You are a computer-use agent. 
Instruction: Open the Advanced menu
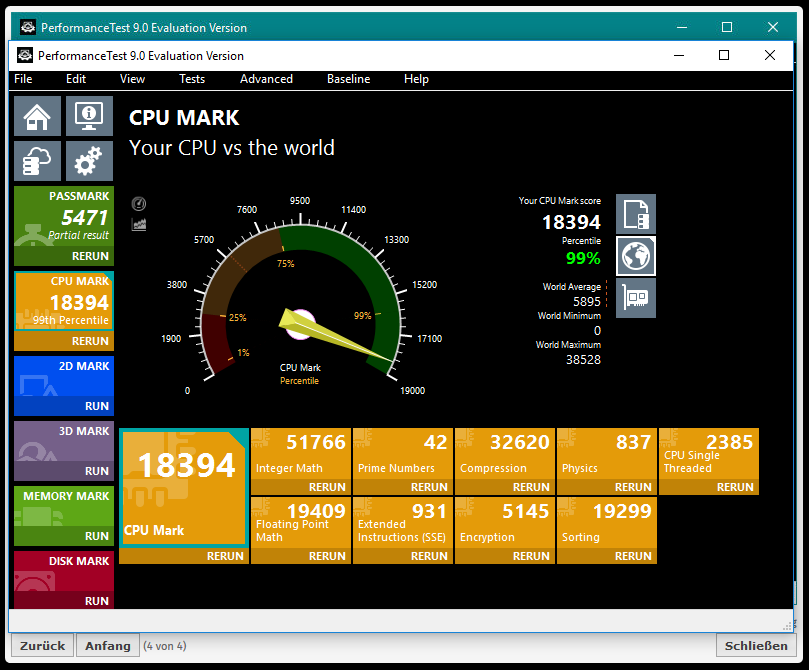click(x=266, y=79)
